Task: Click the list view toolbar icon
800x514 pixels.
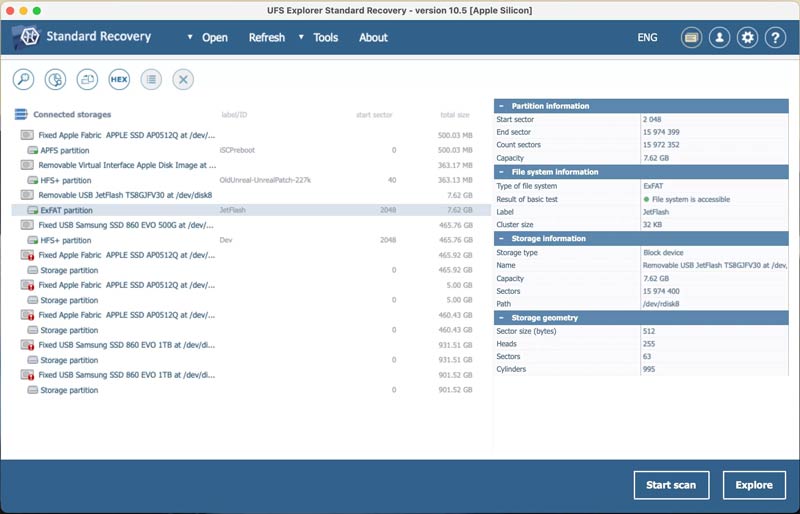Action: click(x=151, y=79)
